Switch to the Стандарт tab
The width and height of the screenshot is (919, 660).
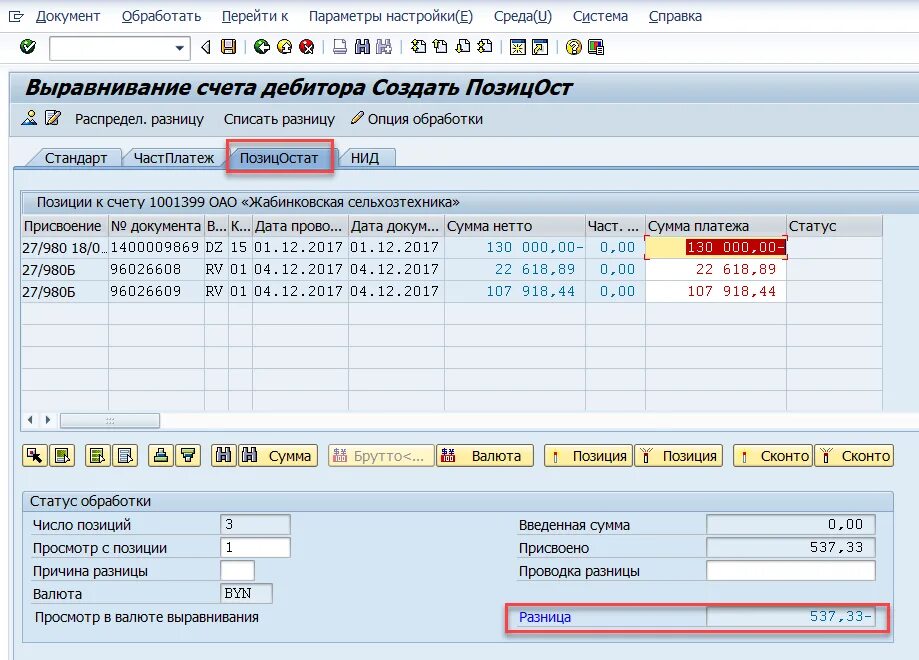coord(76,158)
